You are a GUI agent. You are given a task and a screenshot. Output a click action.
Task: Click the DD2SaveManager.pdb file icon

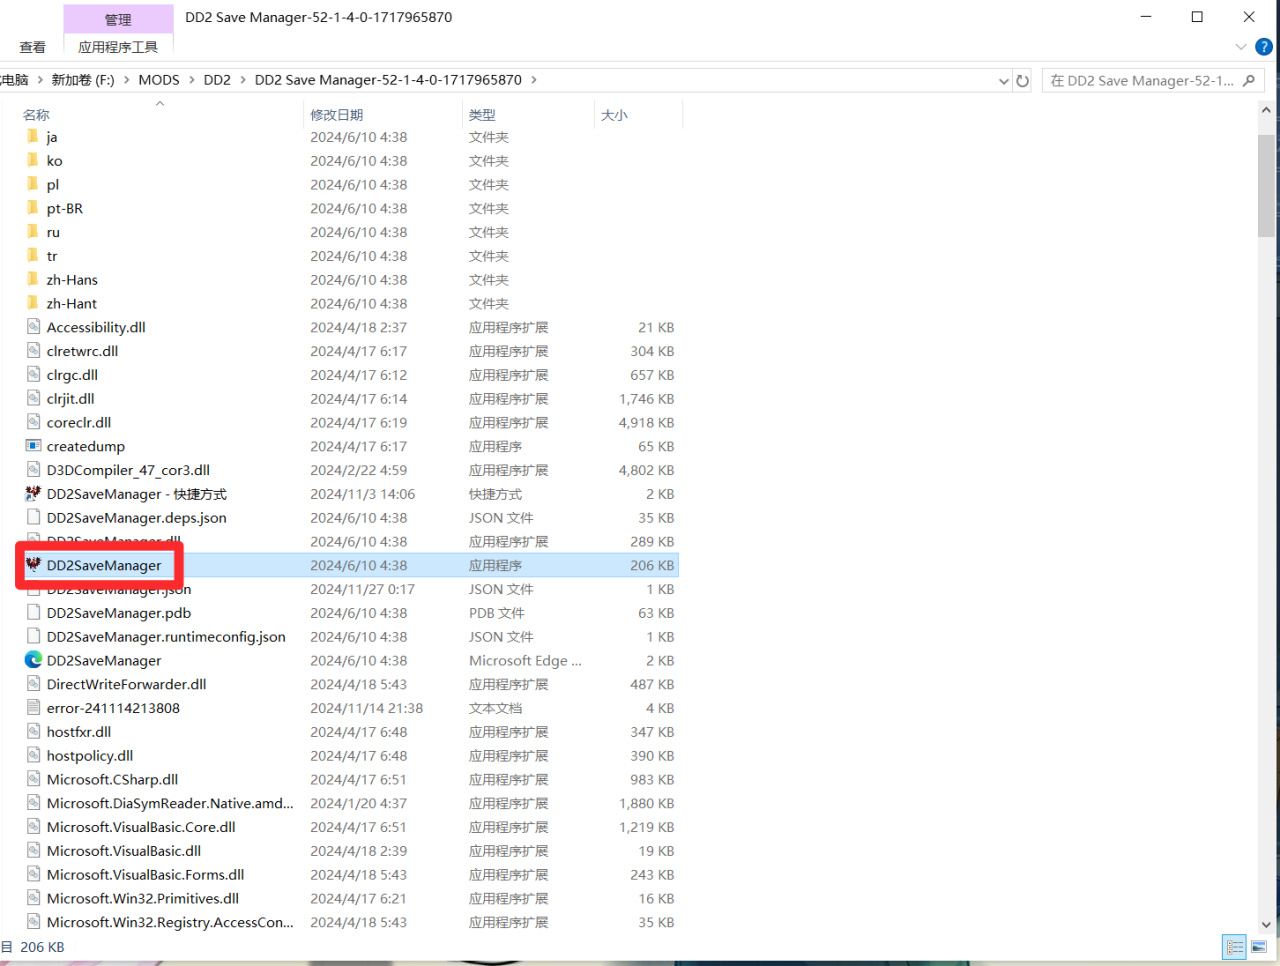click(33, 613)
